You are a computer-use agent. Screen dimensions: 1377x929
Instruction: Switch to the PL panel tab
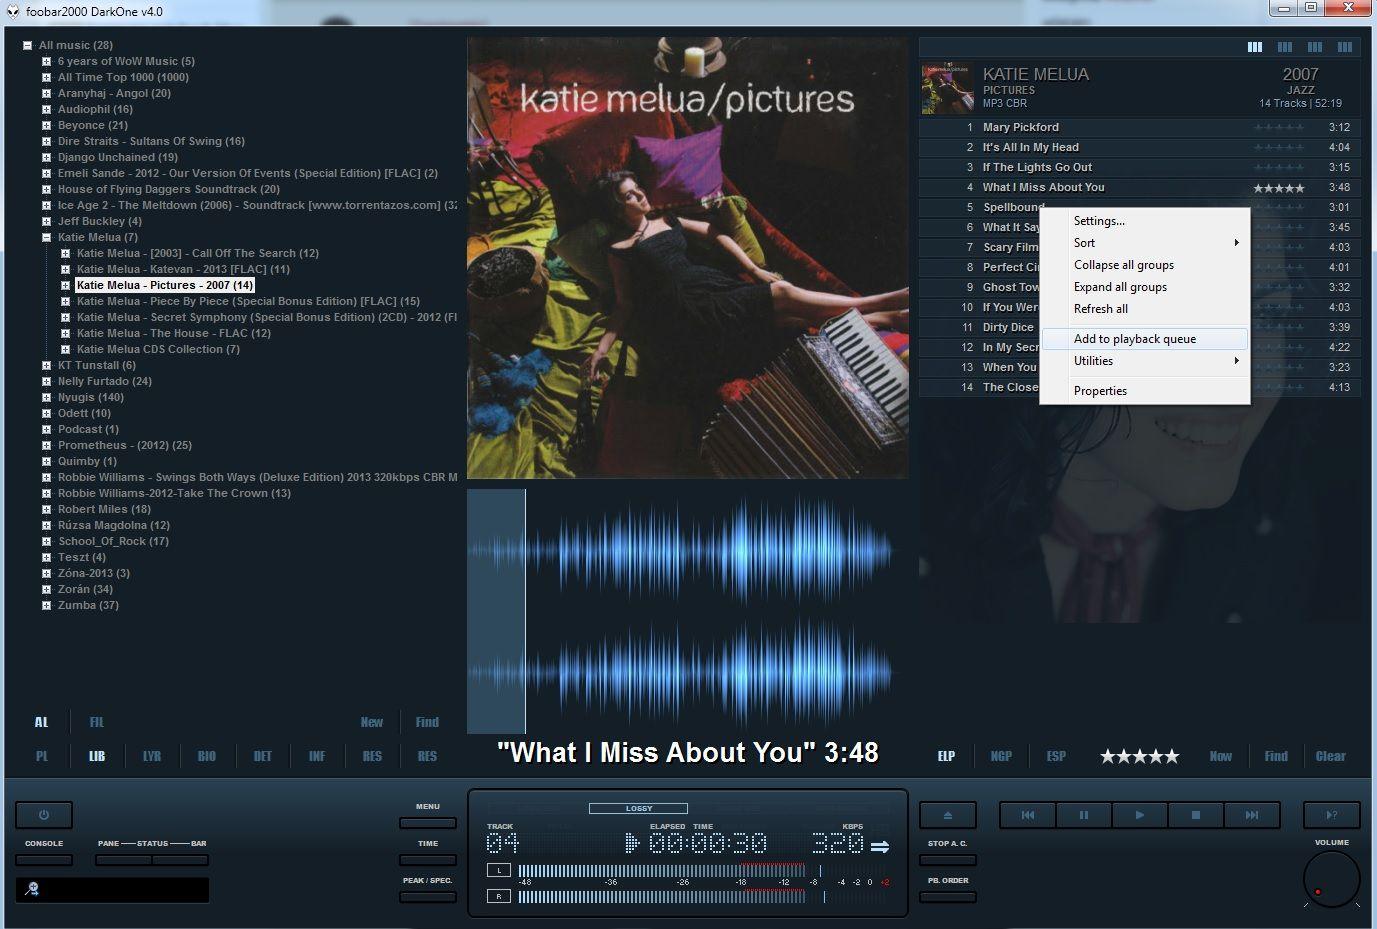[x=42, y=756]
